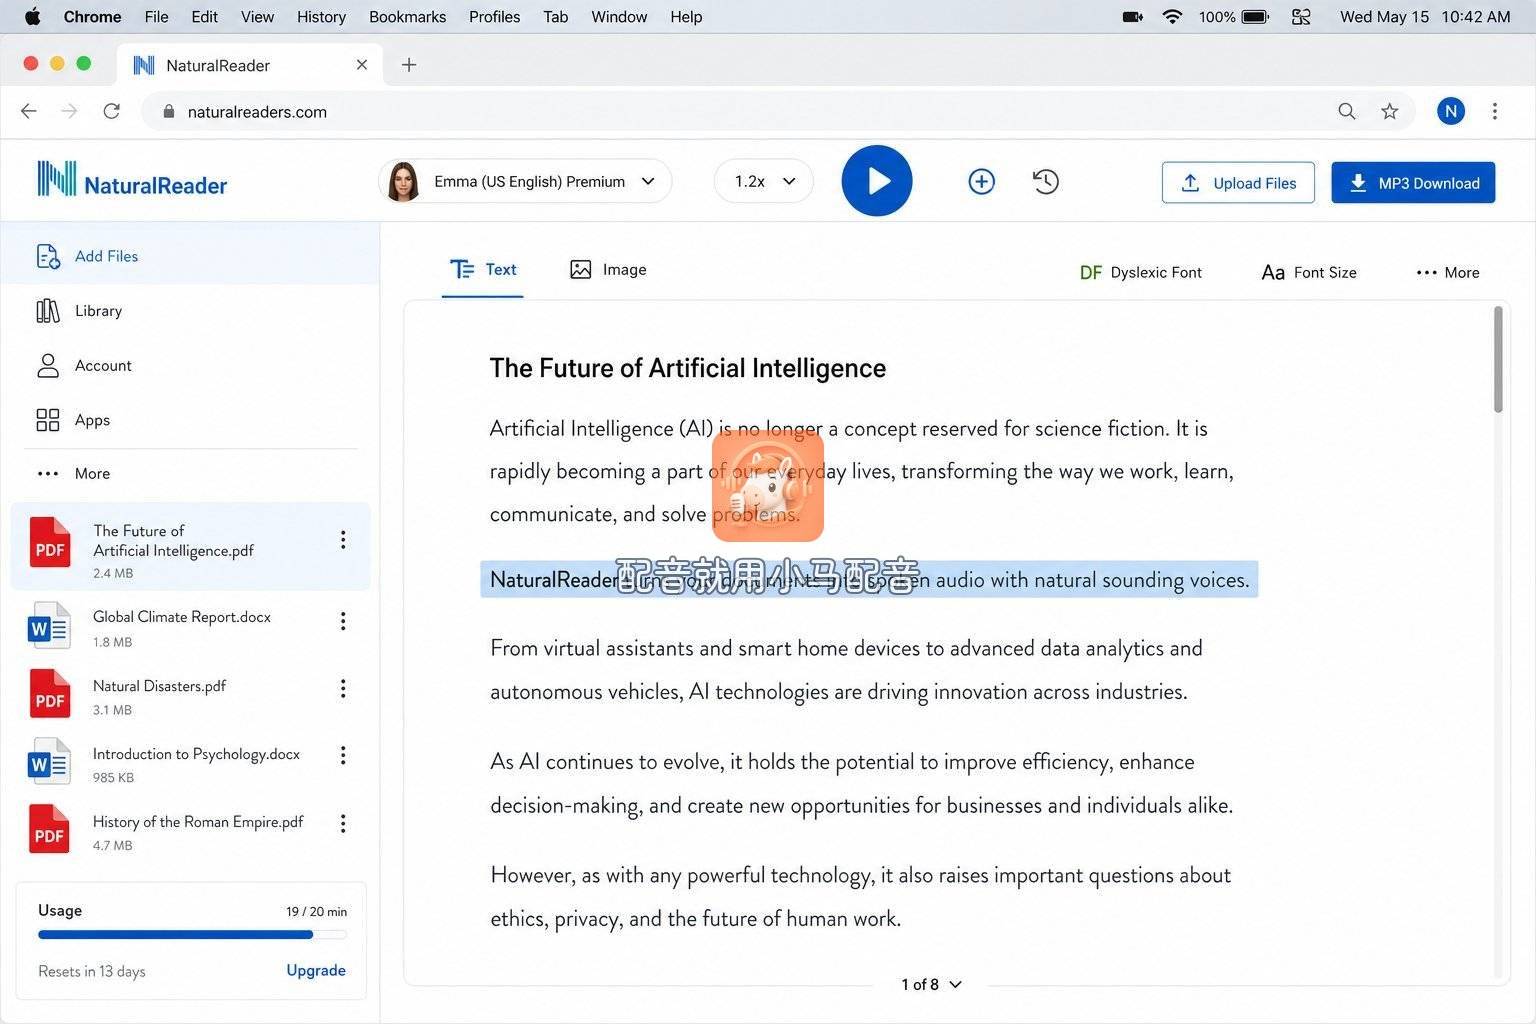Screen dimensions: 1536x1024
Task: Open the Library section
Action: [x=98, y=311]
